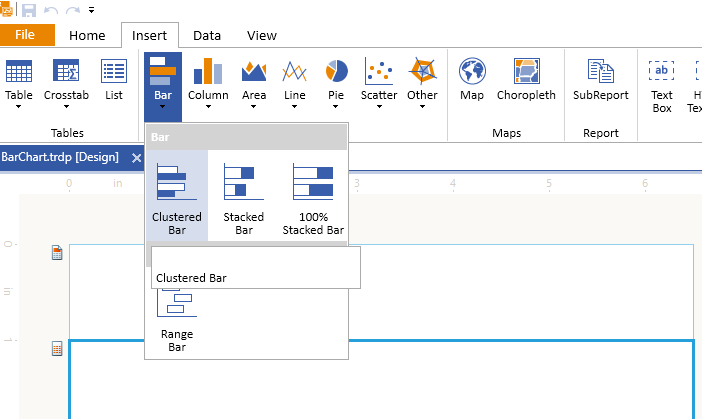Click the Scatter chart icon

[x=379, y=71]
